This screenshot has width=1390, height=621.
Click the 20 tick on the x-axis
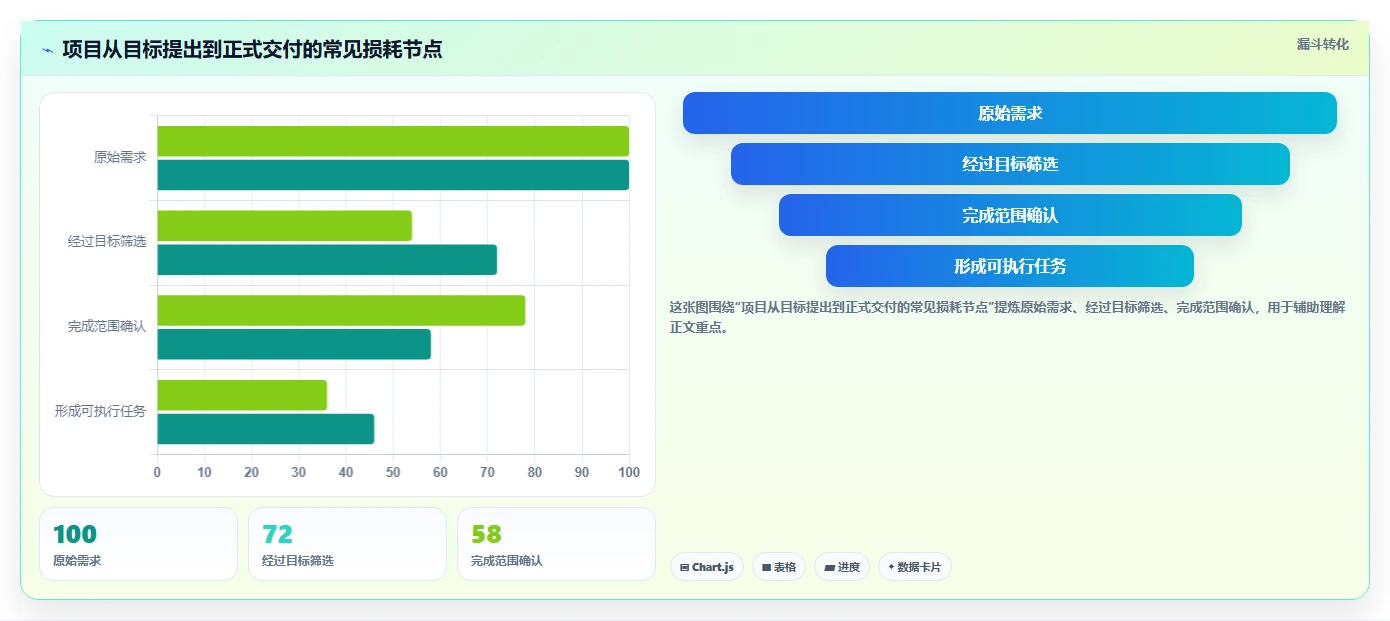[x=251, y=472]
